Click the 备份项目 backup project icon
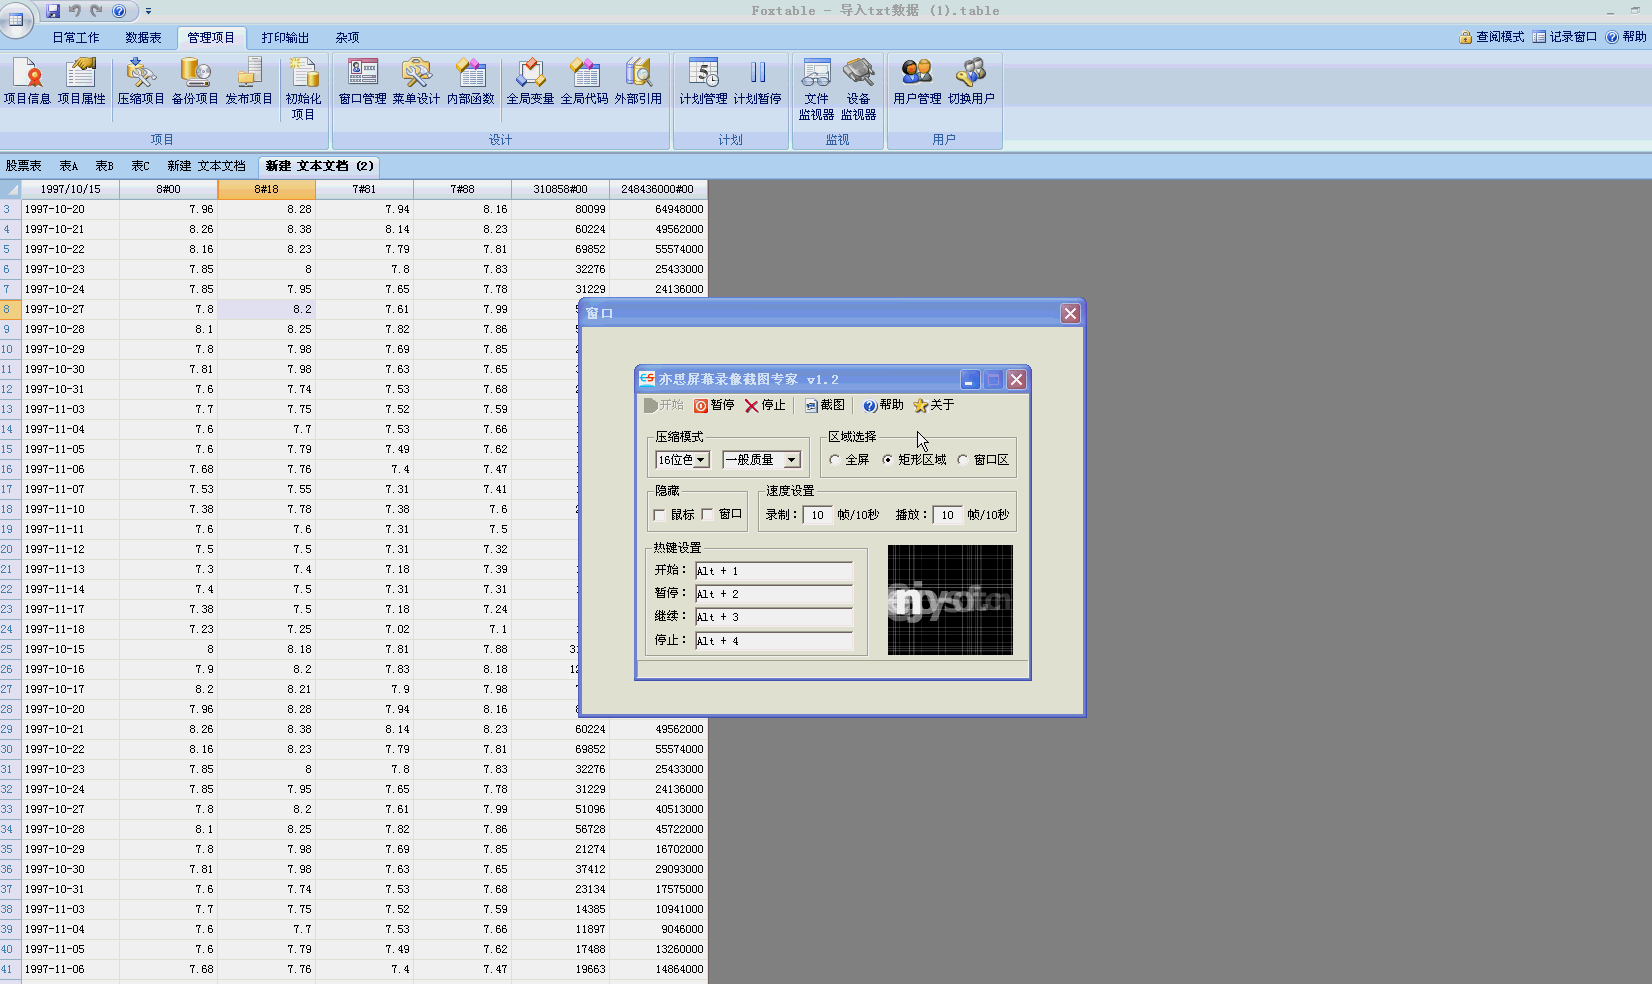1652x984 pixels. [x=195, y=81]
